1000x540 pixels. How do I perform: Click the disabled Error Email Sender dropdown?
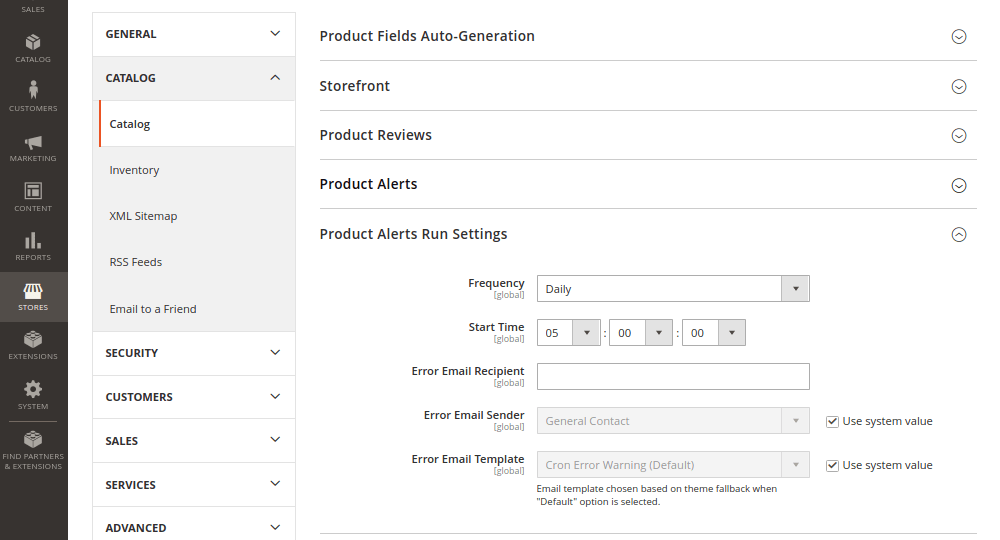[x=673, y=421]
